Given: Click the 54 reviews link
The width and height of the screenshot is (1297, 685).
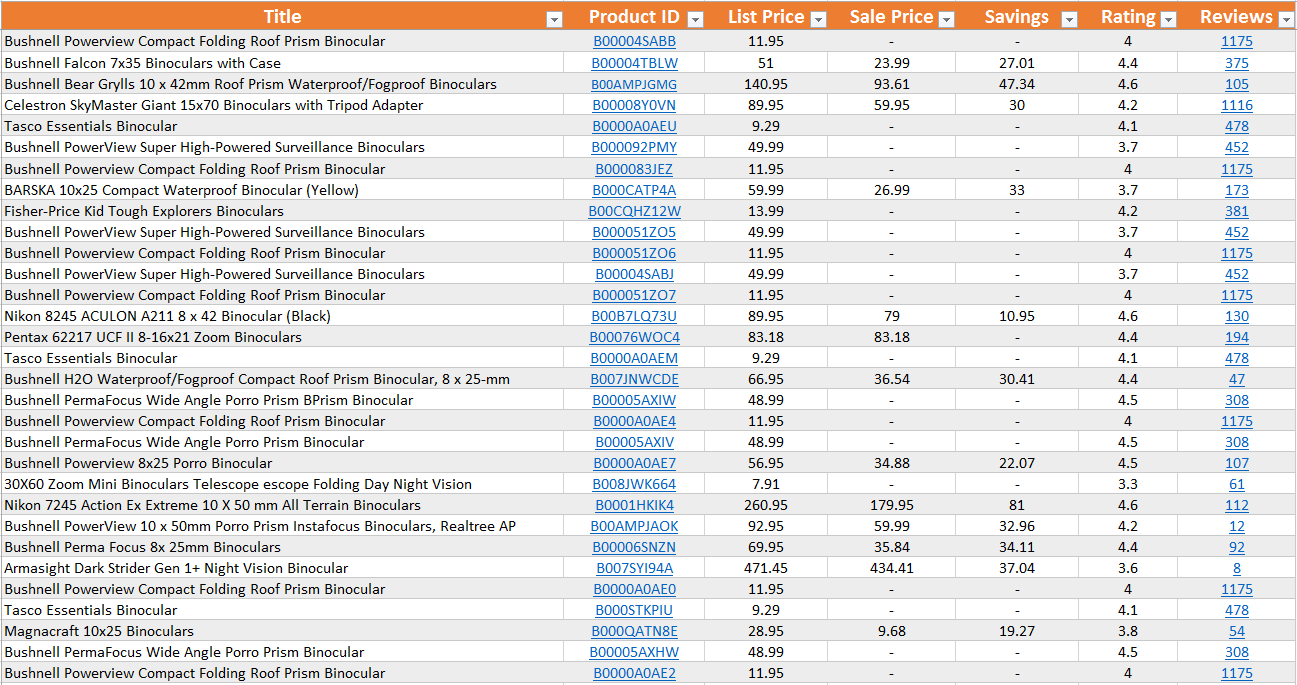Looking at the screenshot, I should point(1237,631).
